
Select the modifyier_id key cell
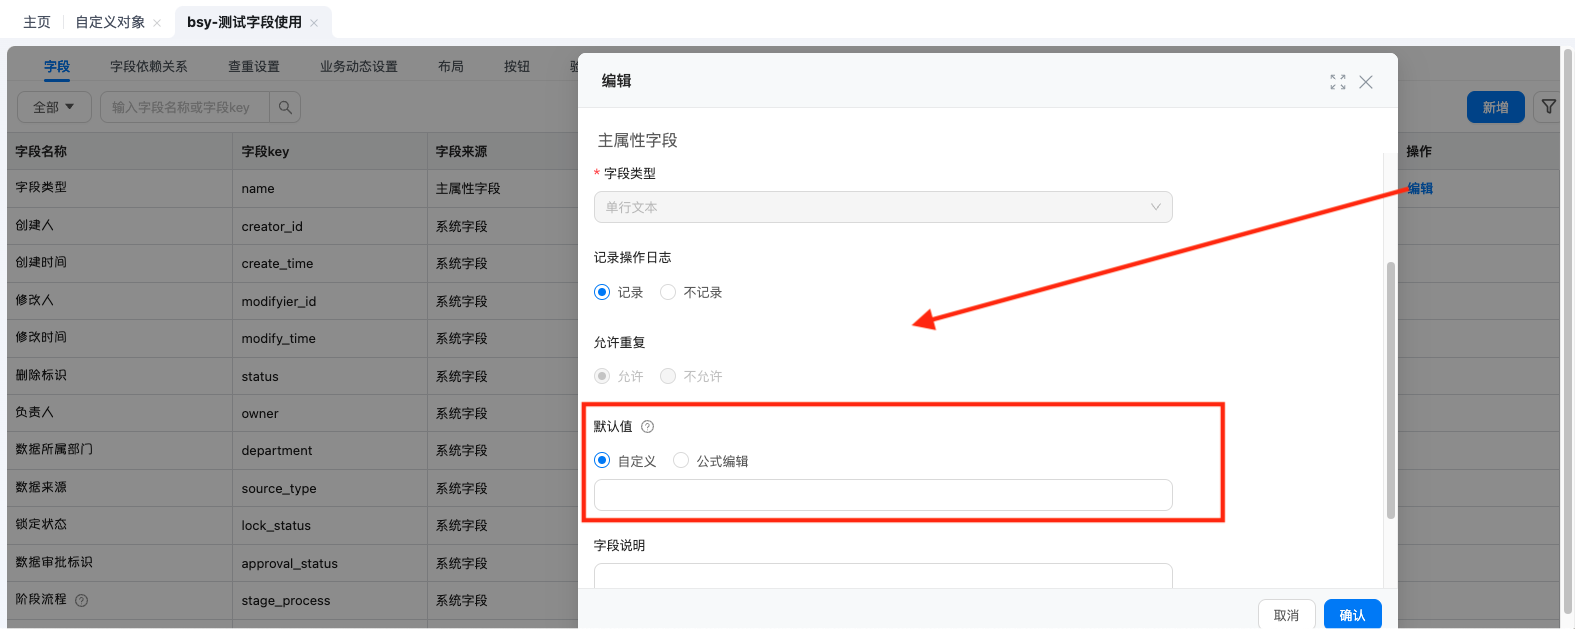click(x=279, y=302)
